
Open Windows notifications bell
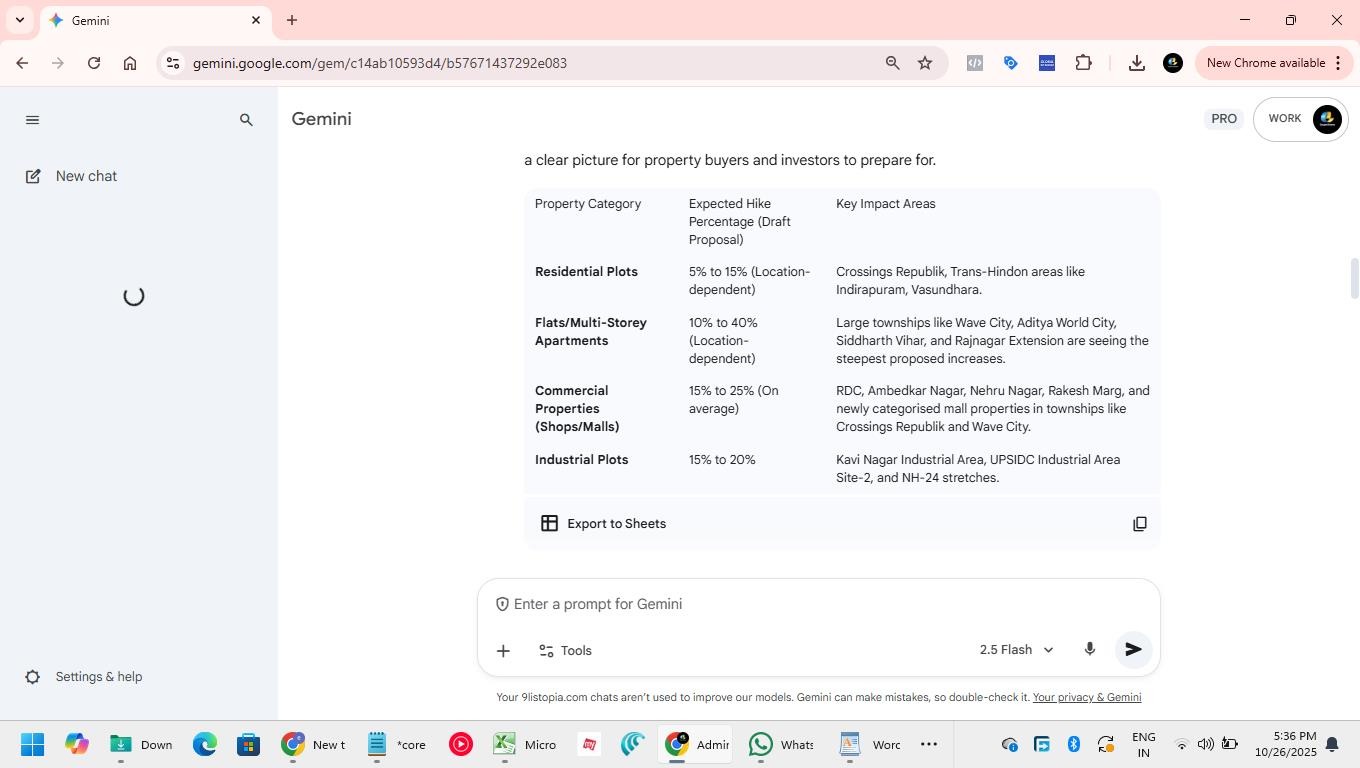pos(1332,745)
